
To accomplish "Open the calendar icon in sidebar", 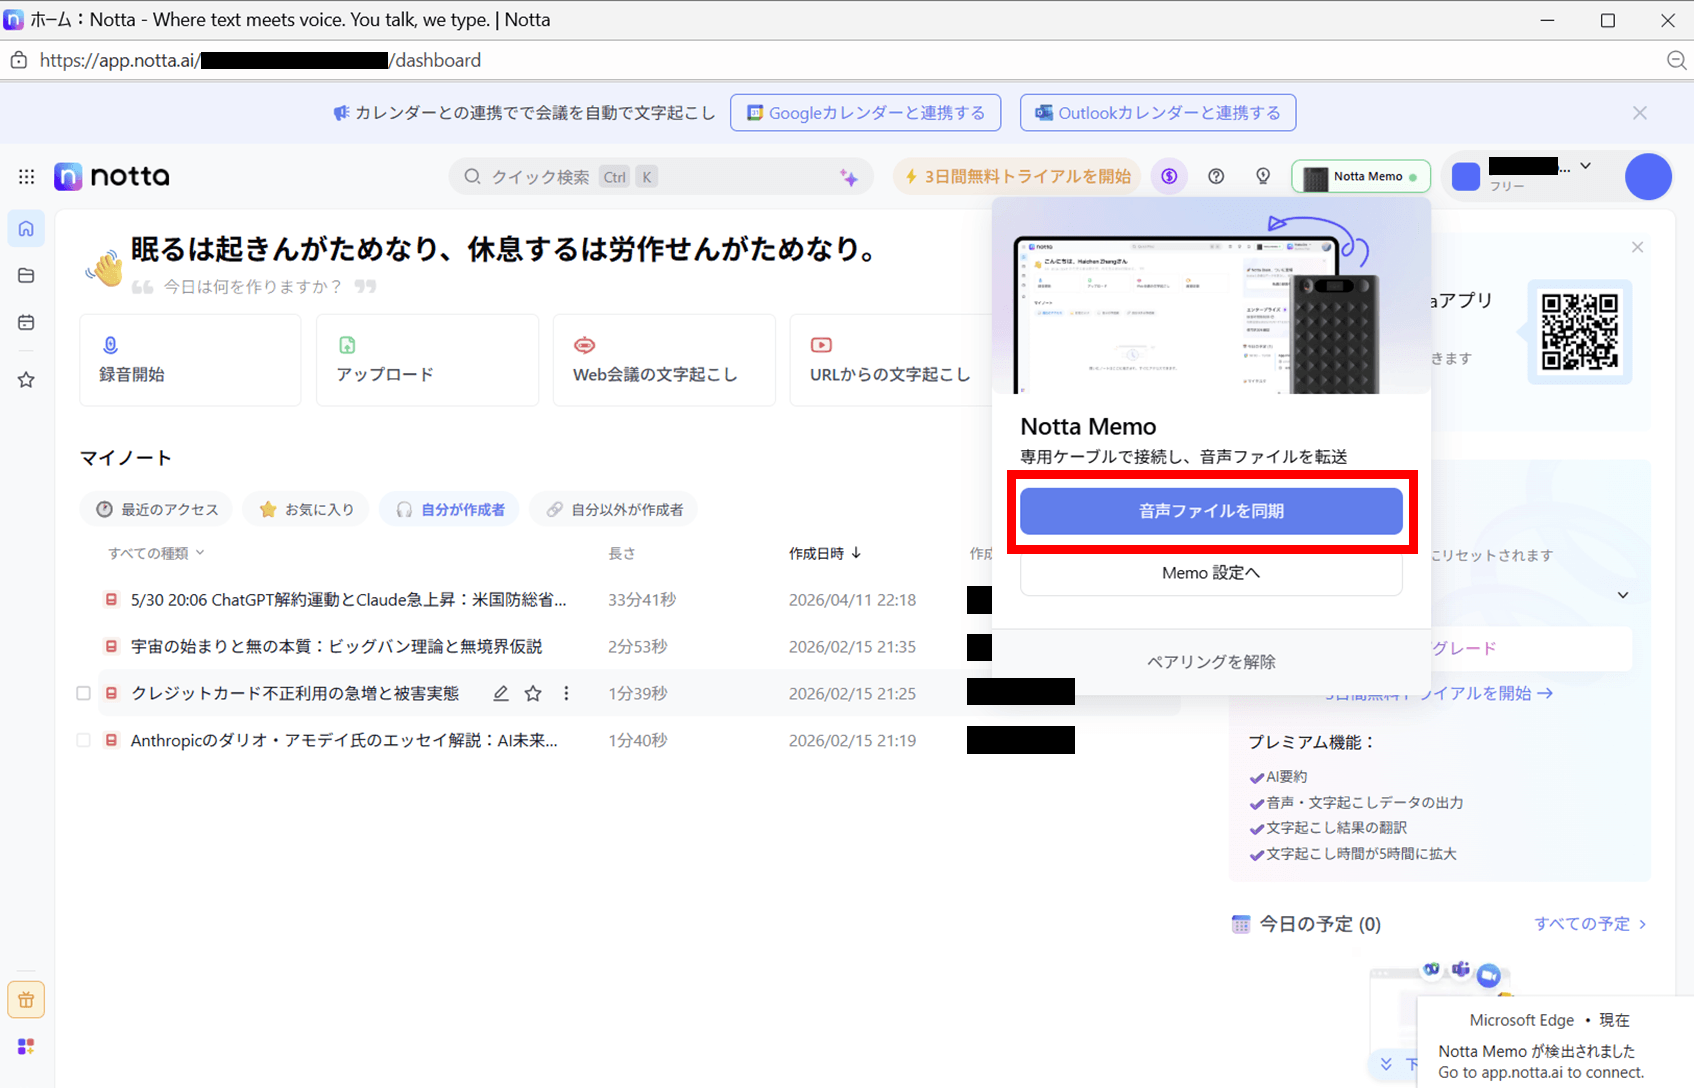I will [x=27, y=323].
